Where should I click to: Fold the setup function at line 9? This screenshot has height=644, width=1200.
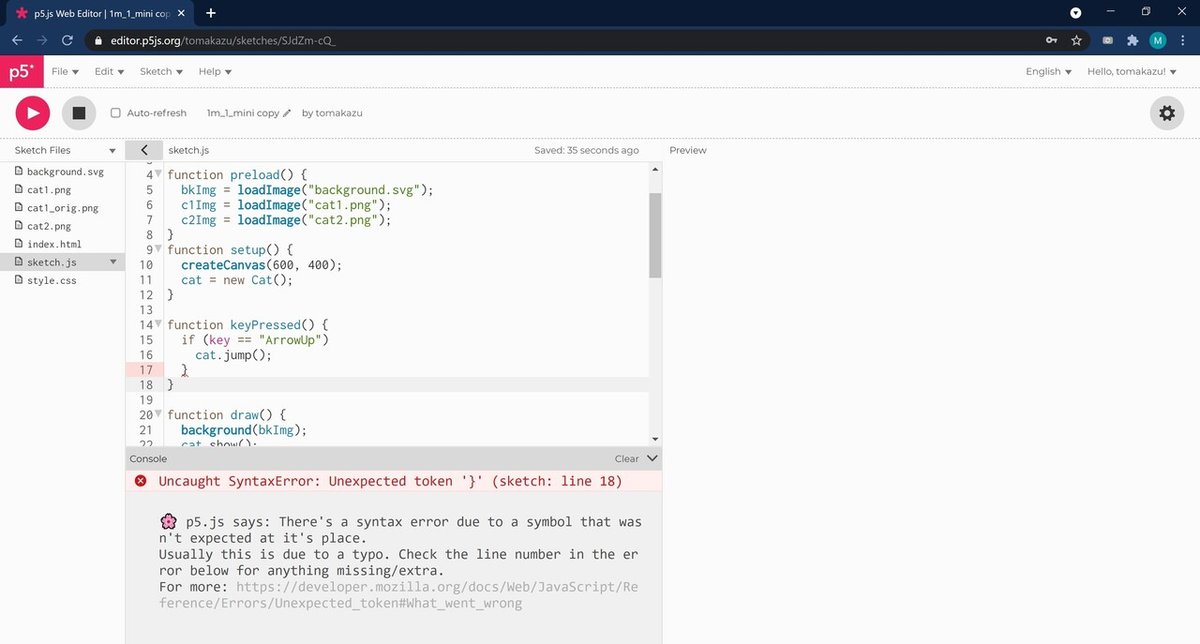coord(158,249)
